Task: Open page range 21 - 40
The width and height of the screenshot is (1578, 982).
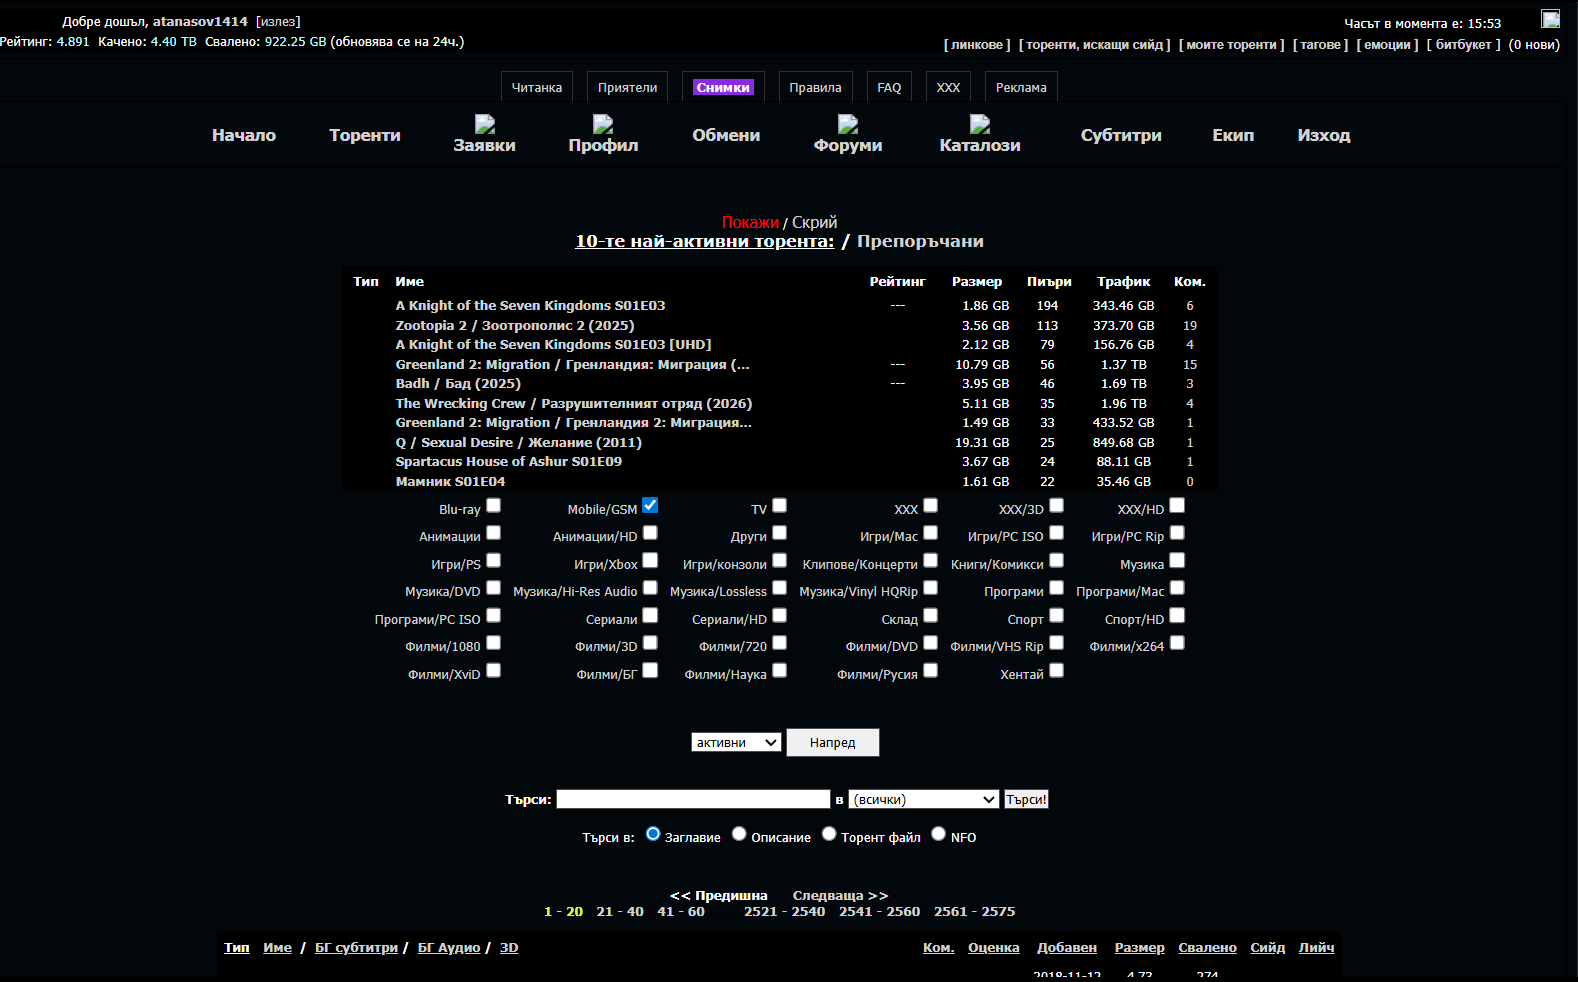Action: (x=620, y=912)
